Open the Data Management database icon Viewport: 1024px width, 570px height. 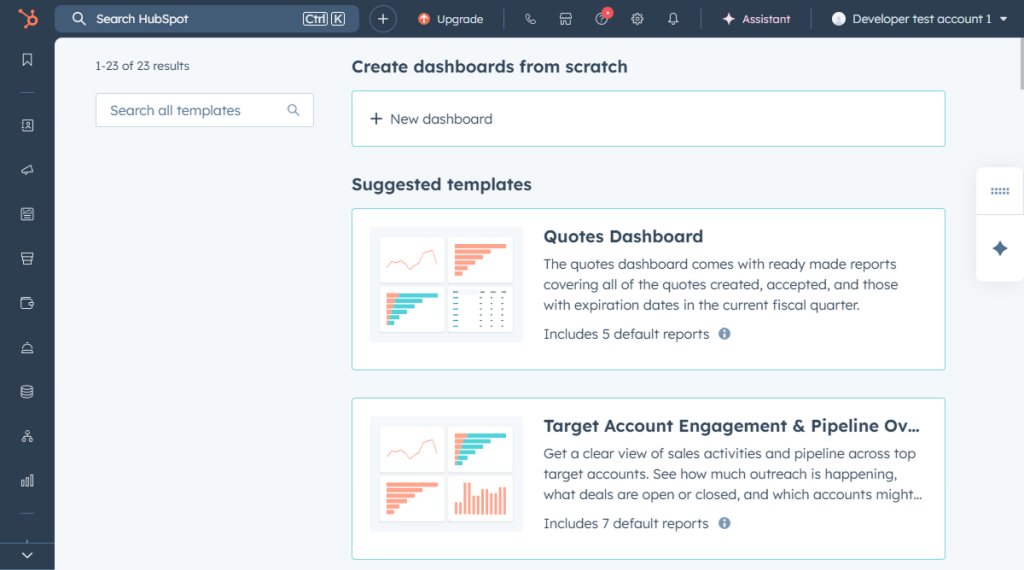(x=27, y=392)
